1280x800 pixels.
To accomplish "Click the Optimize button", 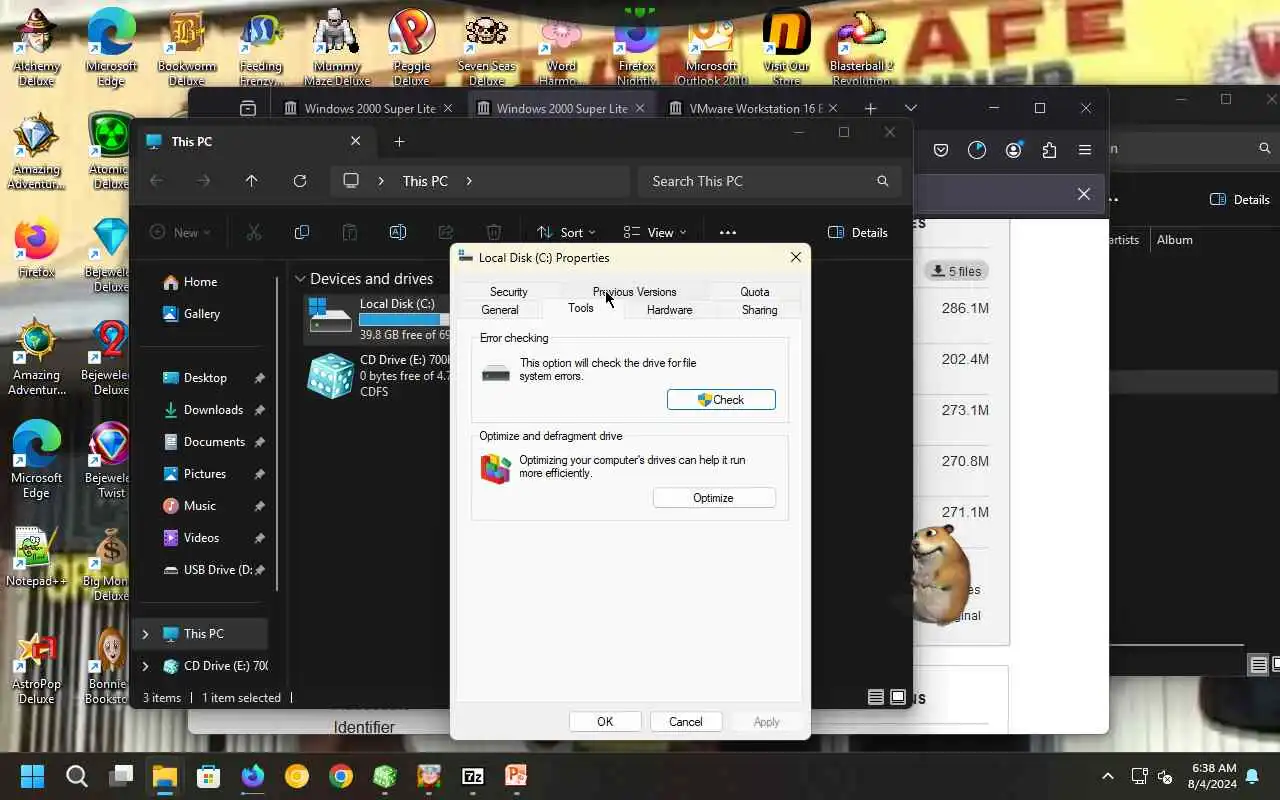I will tap(713, 498).
